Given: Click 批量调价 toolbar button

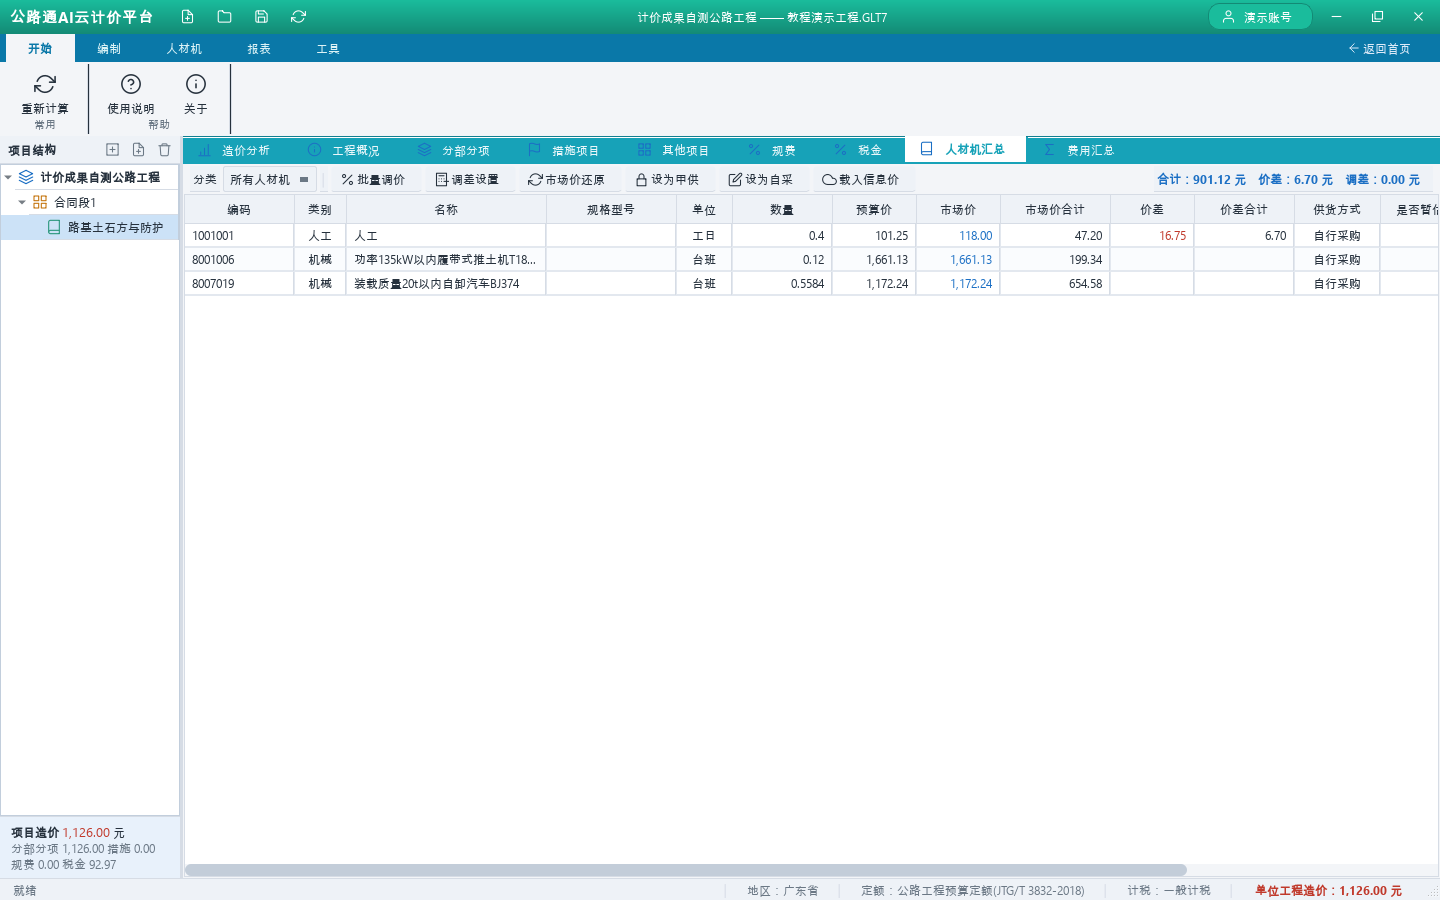Looking at the screenshot, I should click(x=373, y=180).
